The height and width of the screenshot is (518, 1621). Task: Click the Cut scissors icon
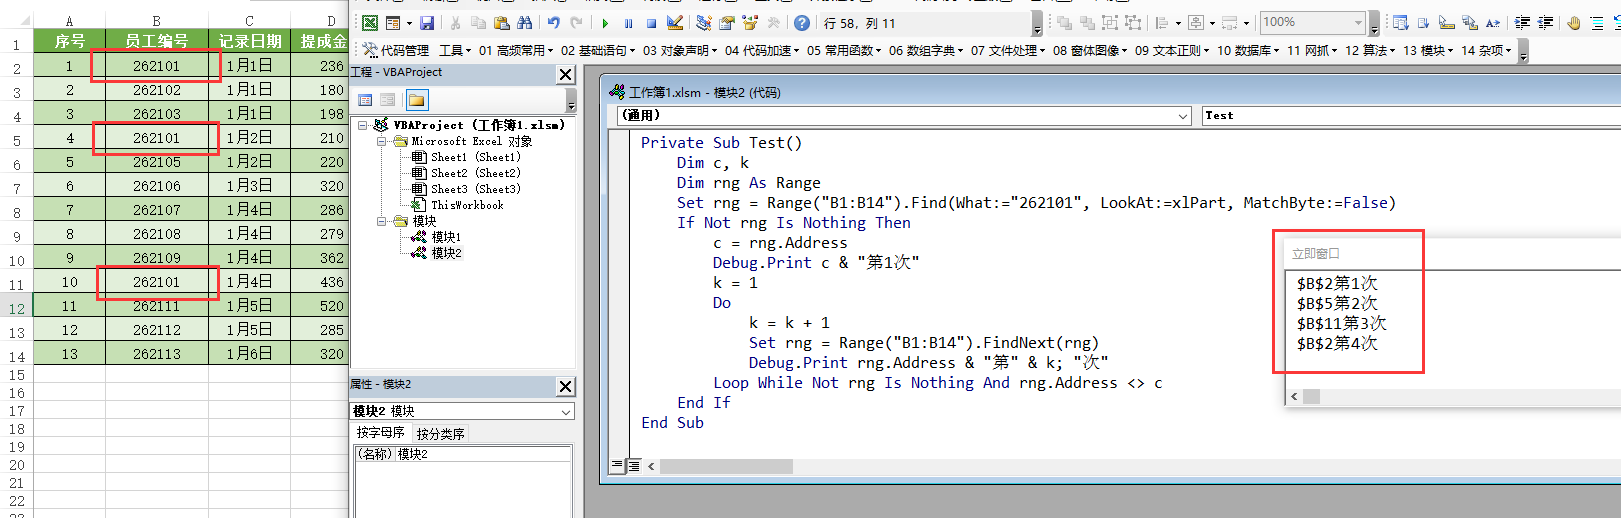pyautogui.click(x=455, y=23)
